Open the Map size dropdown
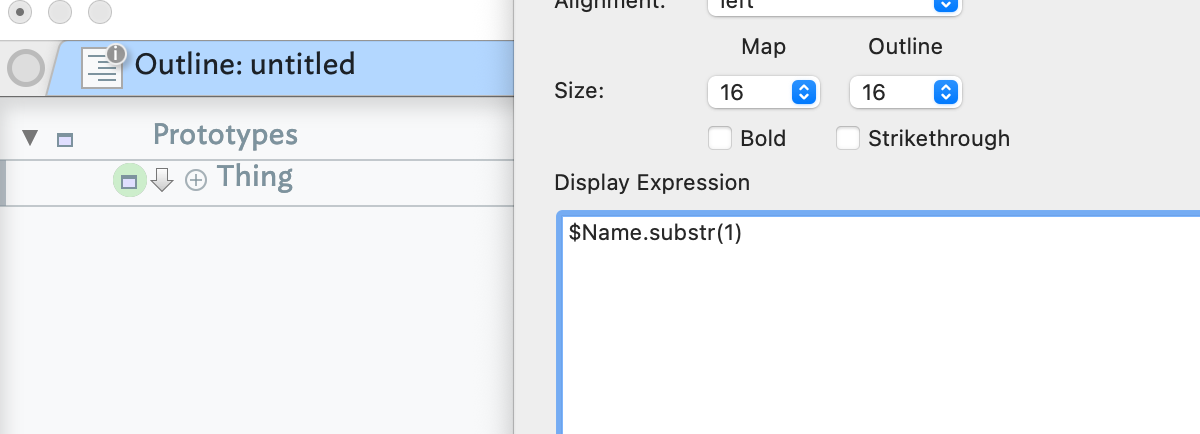Image resolution: width=1200 pixels, height=434 pixels. [x=763, y=93]
